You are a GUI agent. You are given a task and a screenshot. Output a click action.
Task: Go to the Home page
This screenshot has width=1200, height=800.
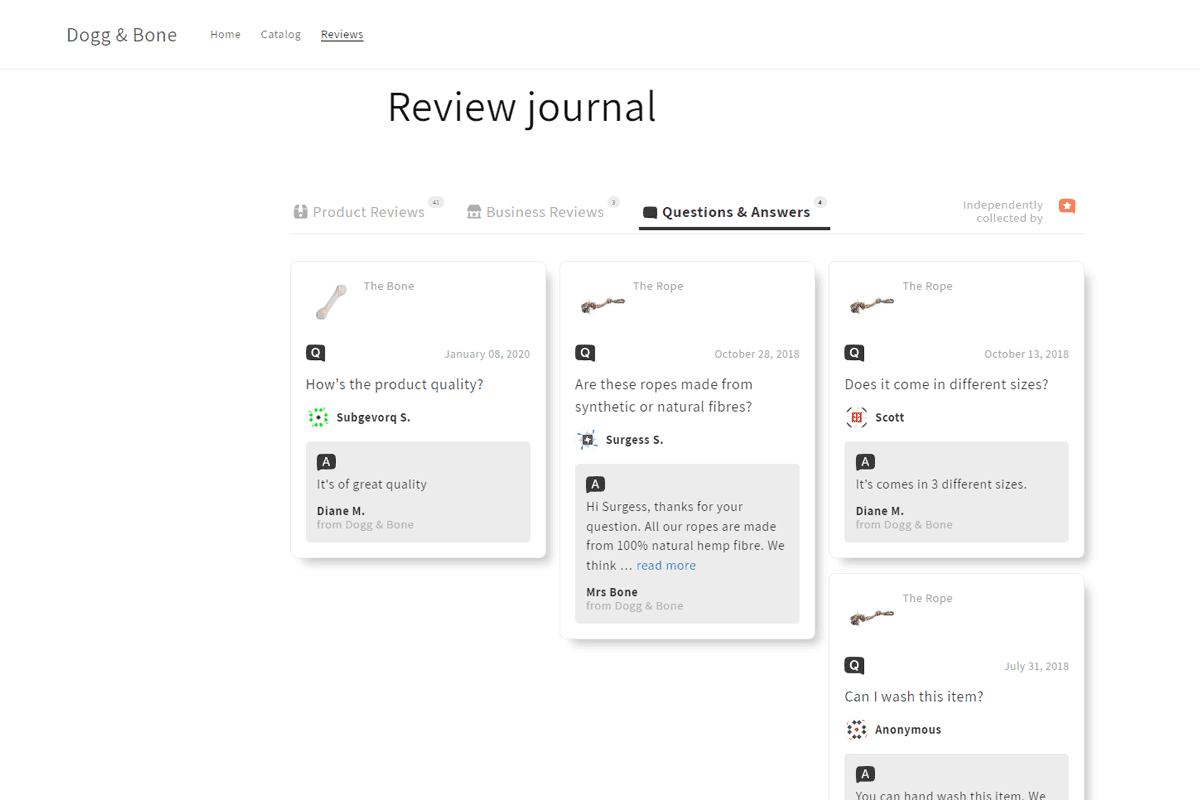click(225, 34)
